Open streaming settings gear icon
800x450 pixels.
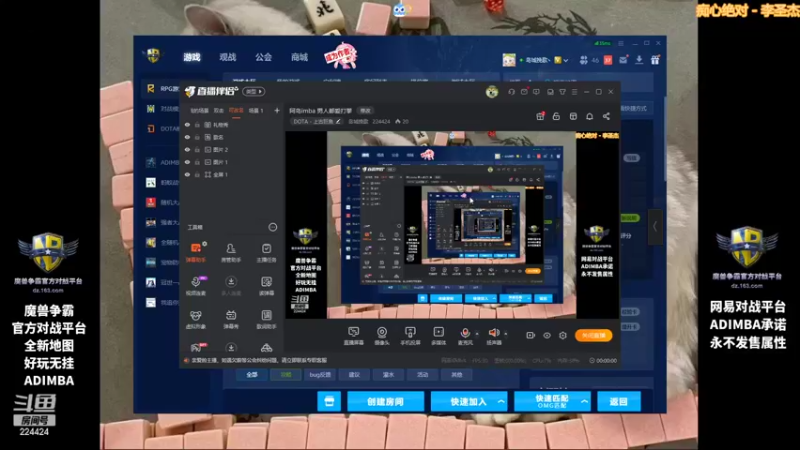click(562, 335)
